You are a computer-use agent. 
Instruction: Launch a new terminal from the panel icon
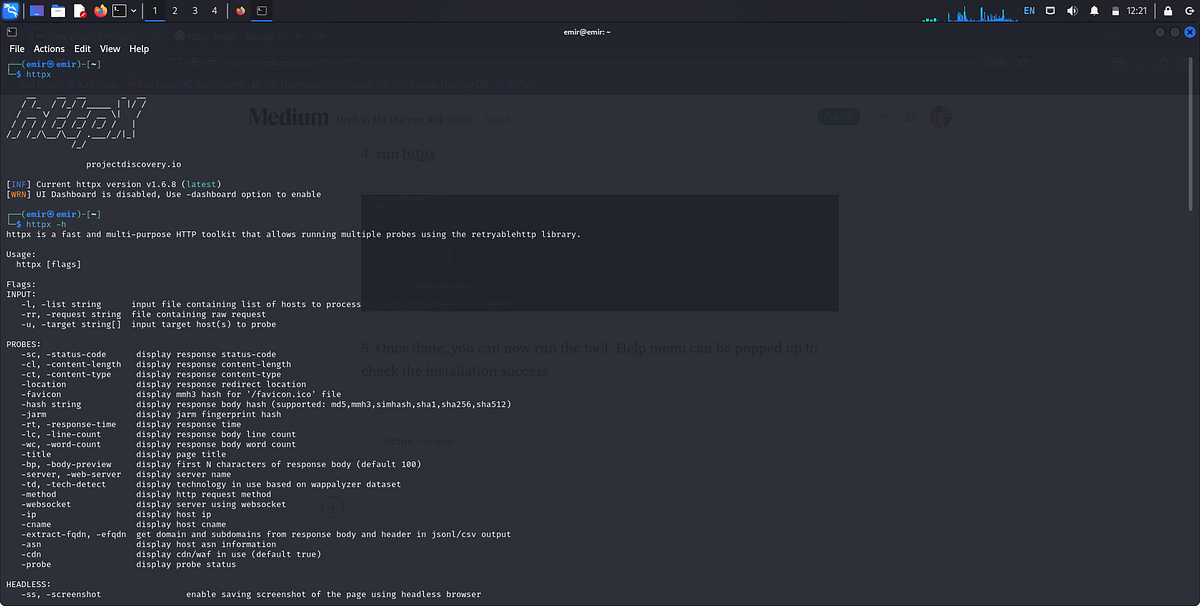(118, 11)
